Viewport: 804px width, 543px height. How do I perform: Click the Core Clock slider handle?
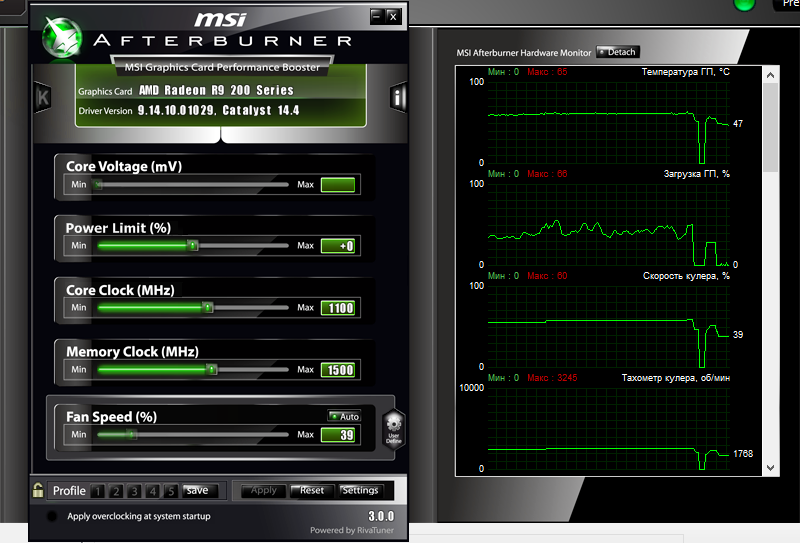[x=207, y=308]
